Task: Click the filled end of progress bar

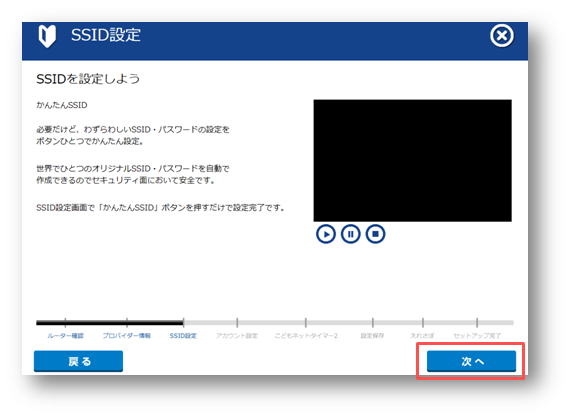Action: pyautogui.click(x=183, y=322)
